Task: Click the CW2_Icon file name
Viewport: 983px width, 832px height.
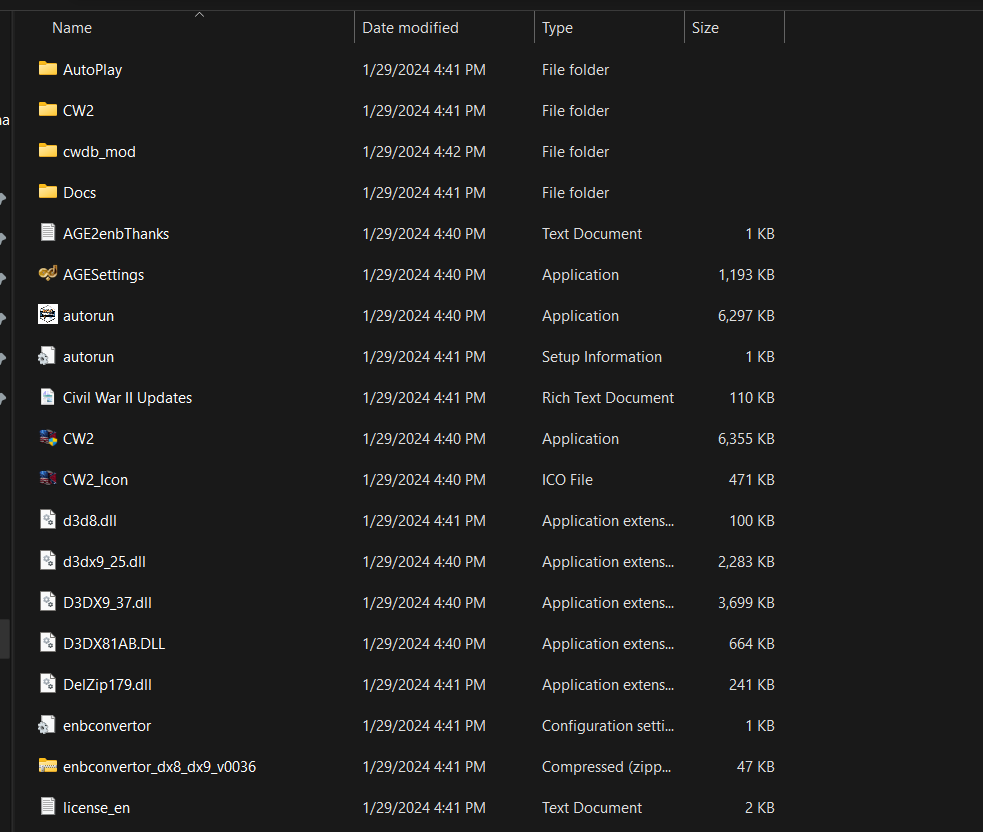Action: [95, 480]
